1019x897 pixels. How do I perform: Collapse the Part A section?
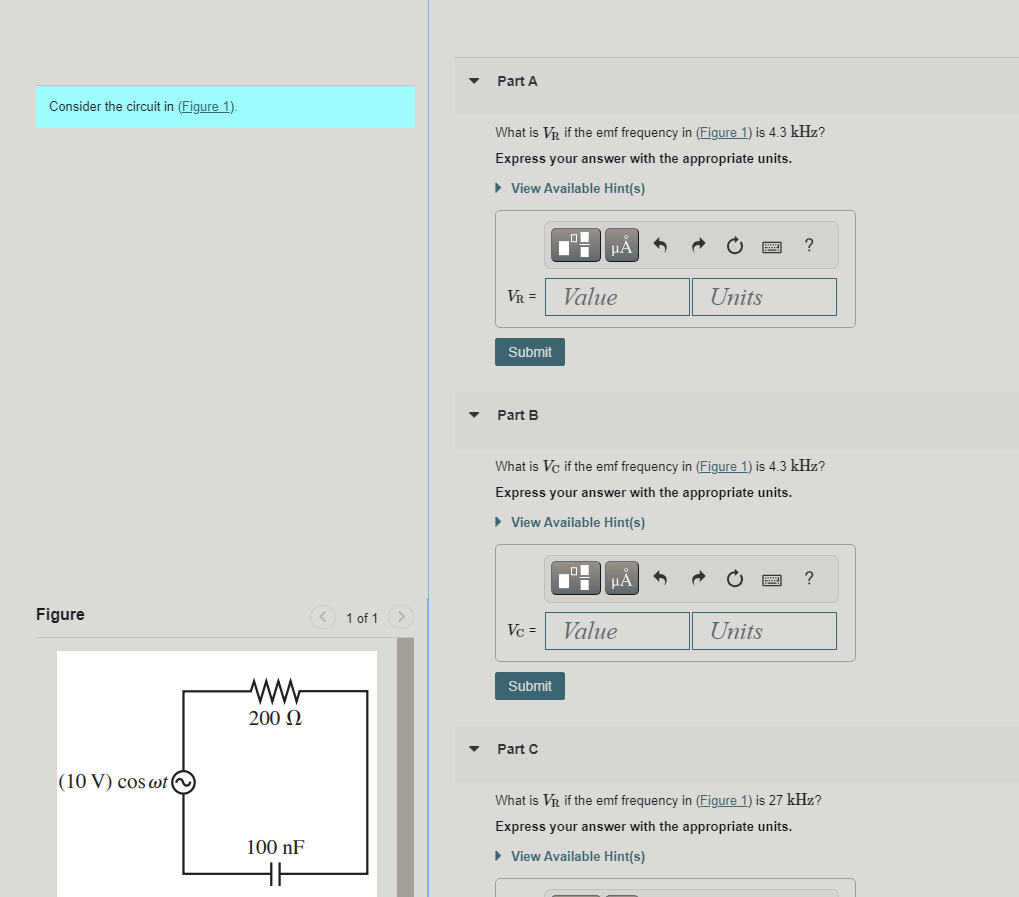click(472, 81)
